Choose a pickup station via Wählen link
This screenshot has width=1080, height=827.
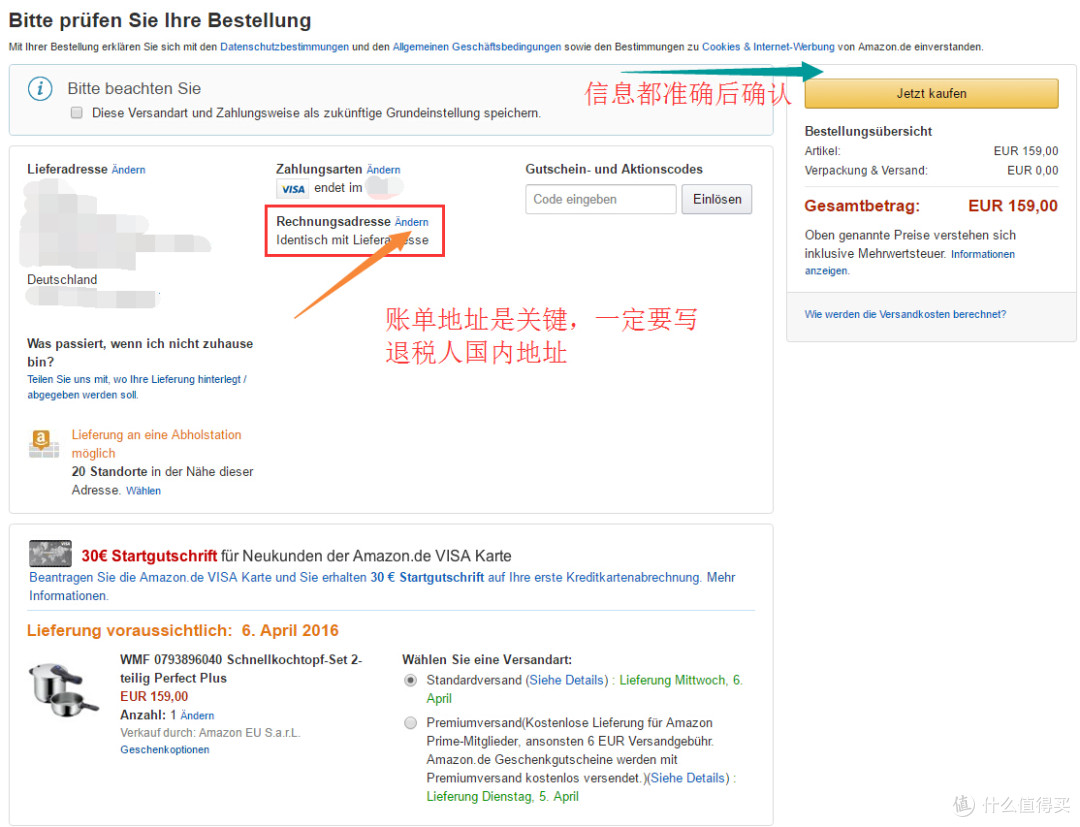[143, 491]
